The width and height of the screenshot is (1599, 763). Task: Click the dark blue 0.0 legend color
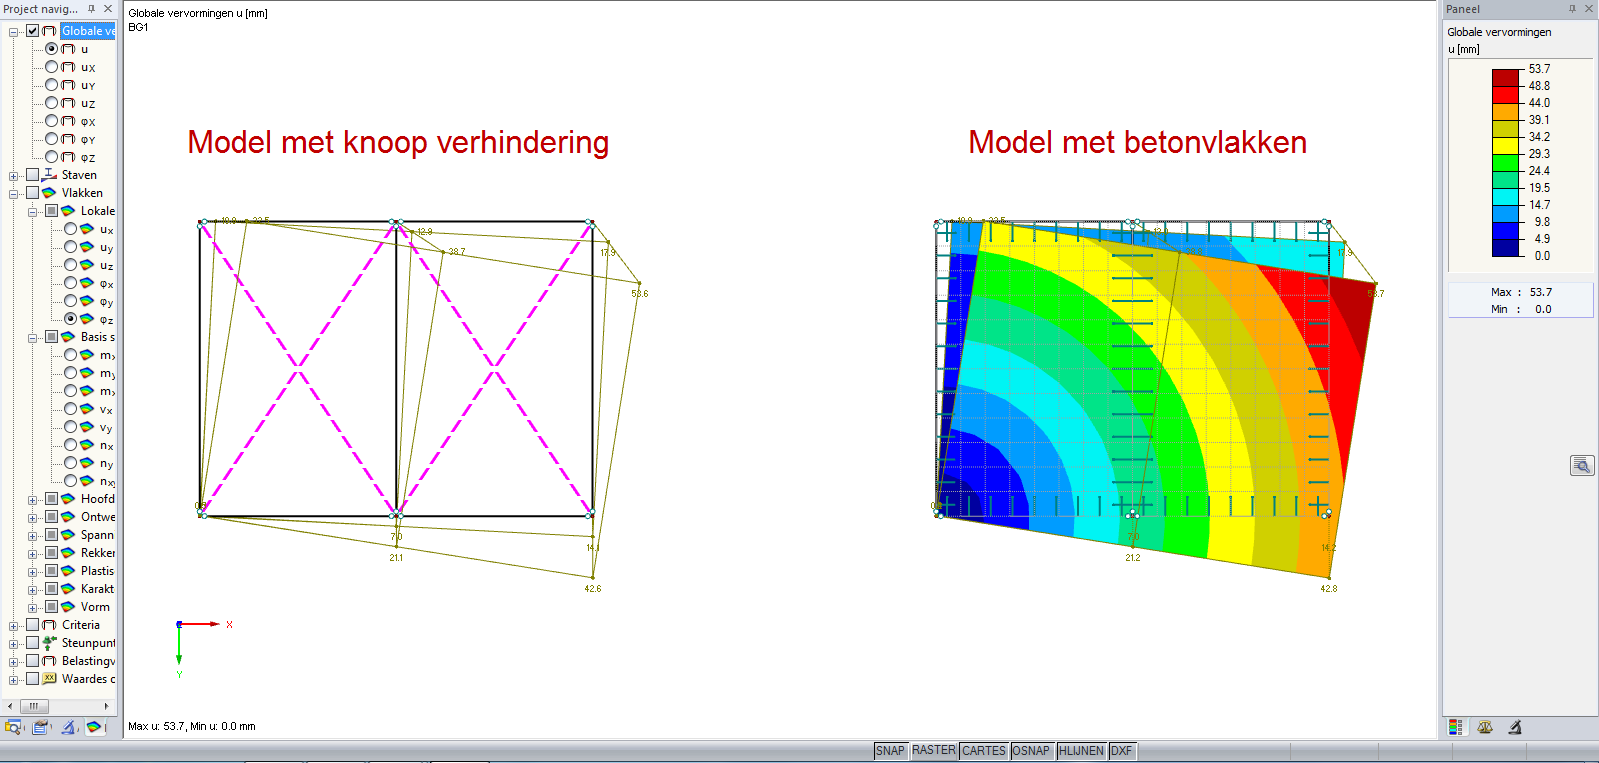click(x=1506, y=247)
